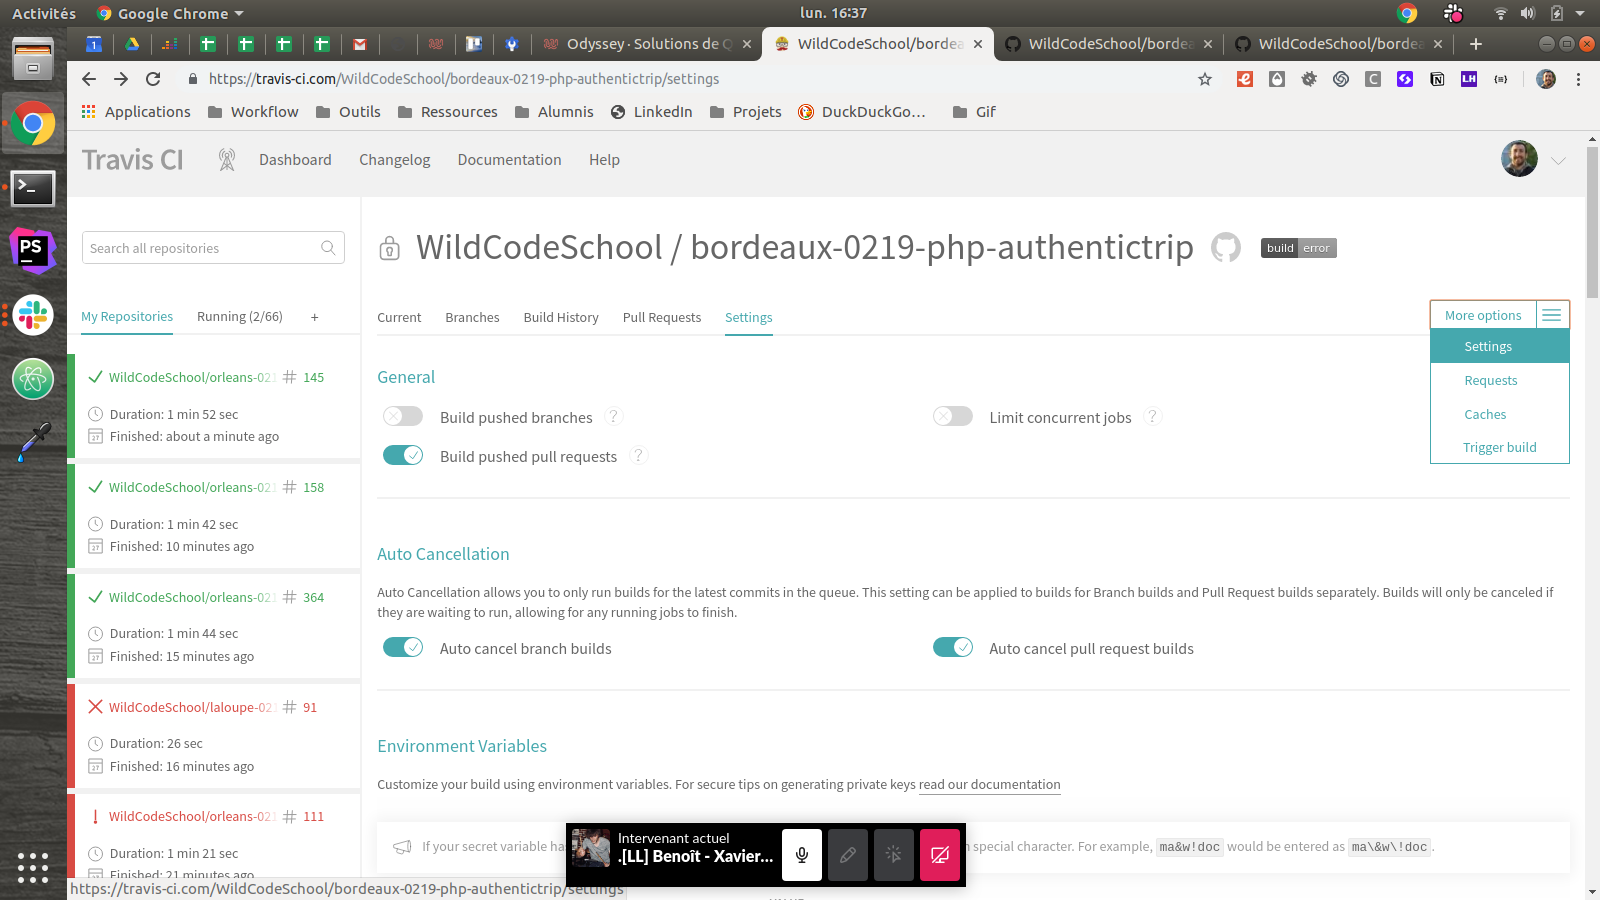Image resolution: width=1600 pixels, height=900 pixels.
Task: Click the build error status badge
Action: [x=1298, y=248]
